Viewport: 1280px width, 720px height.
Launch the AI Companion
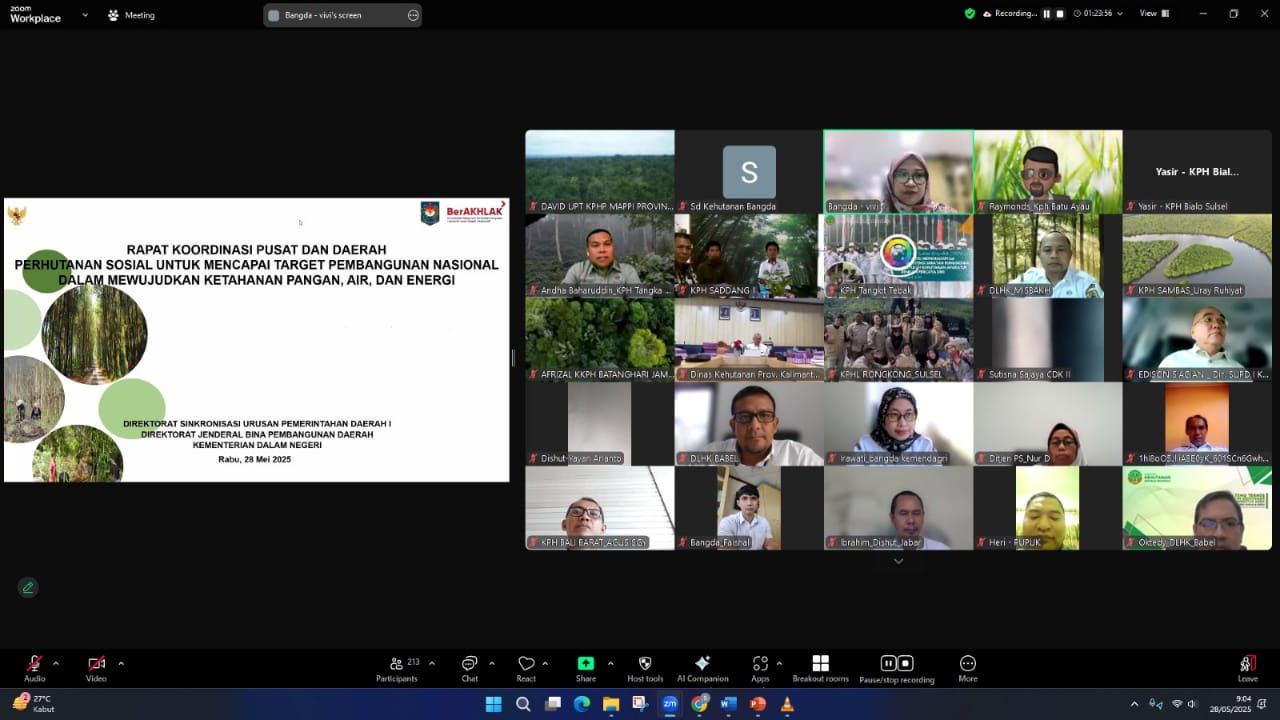pos(702,664)
